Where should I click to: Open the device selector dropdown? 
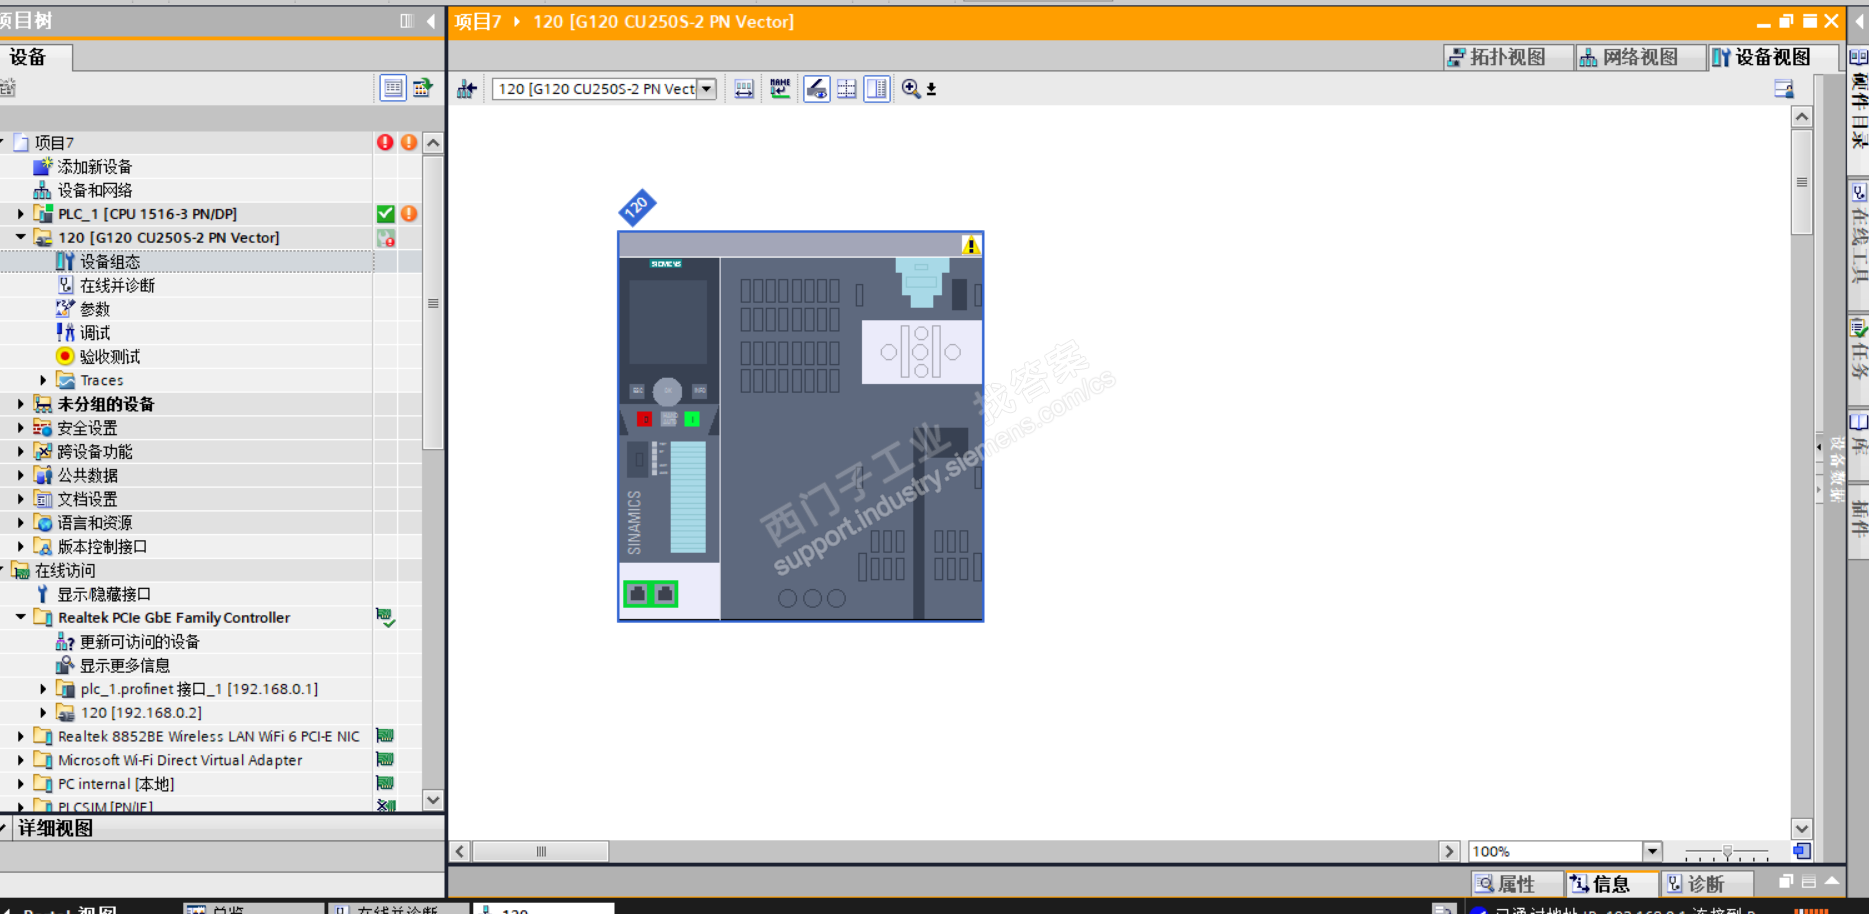click(707, 89)
